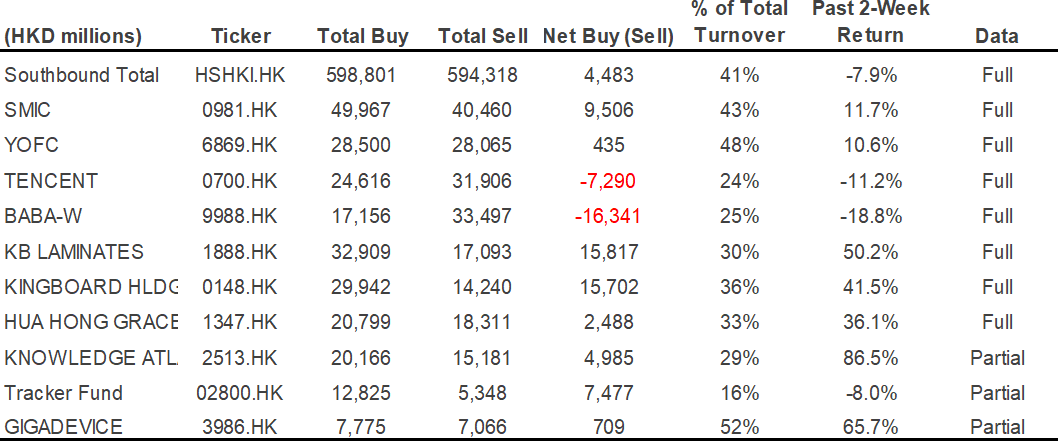Click the Ticker column header
Image resolution: width=1058 pixels, height=444 pixels.
tap(240, 36)
